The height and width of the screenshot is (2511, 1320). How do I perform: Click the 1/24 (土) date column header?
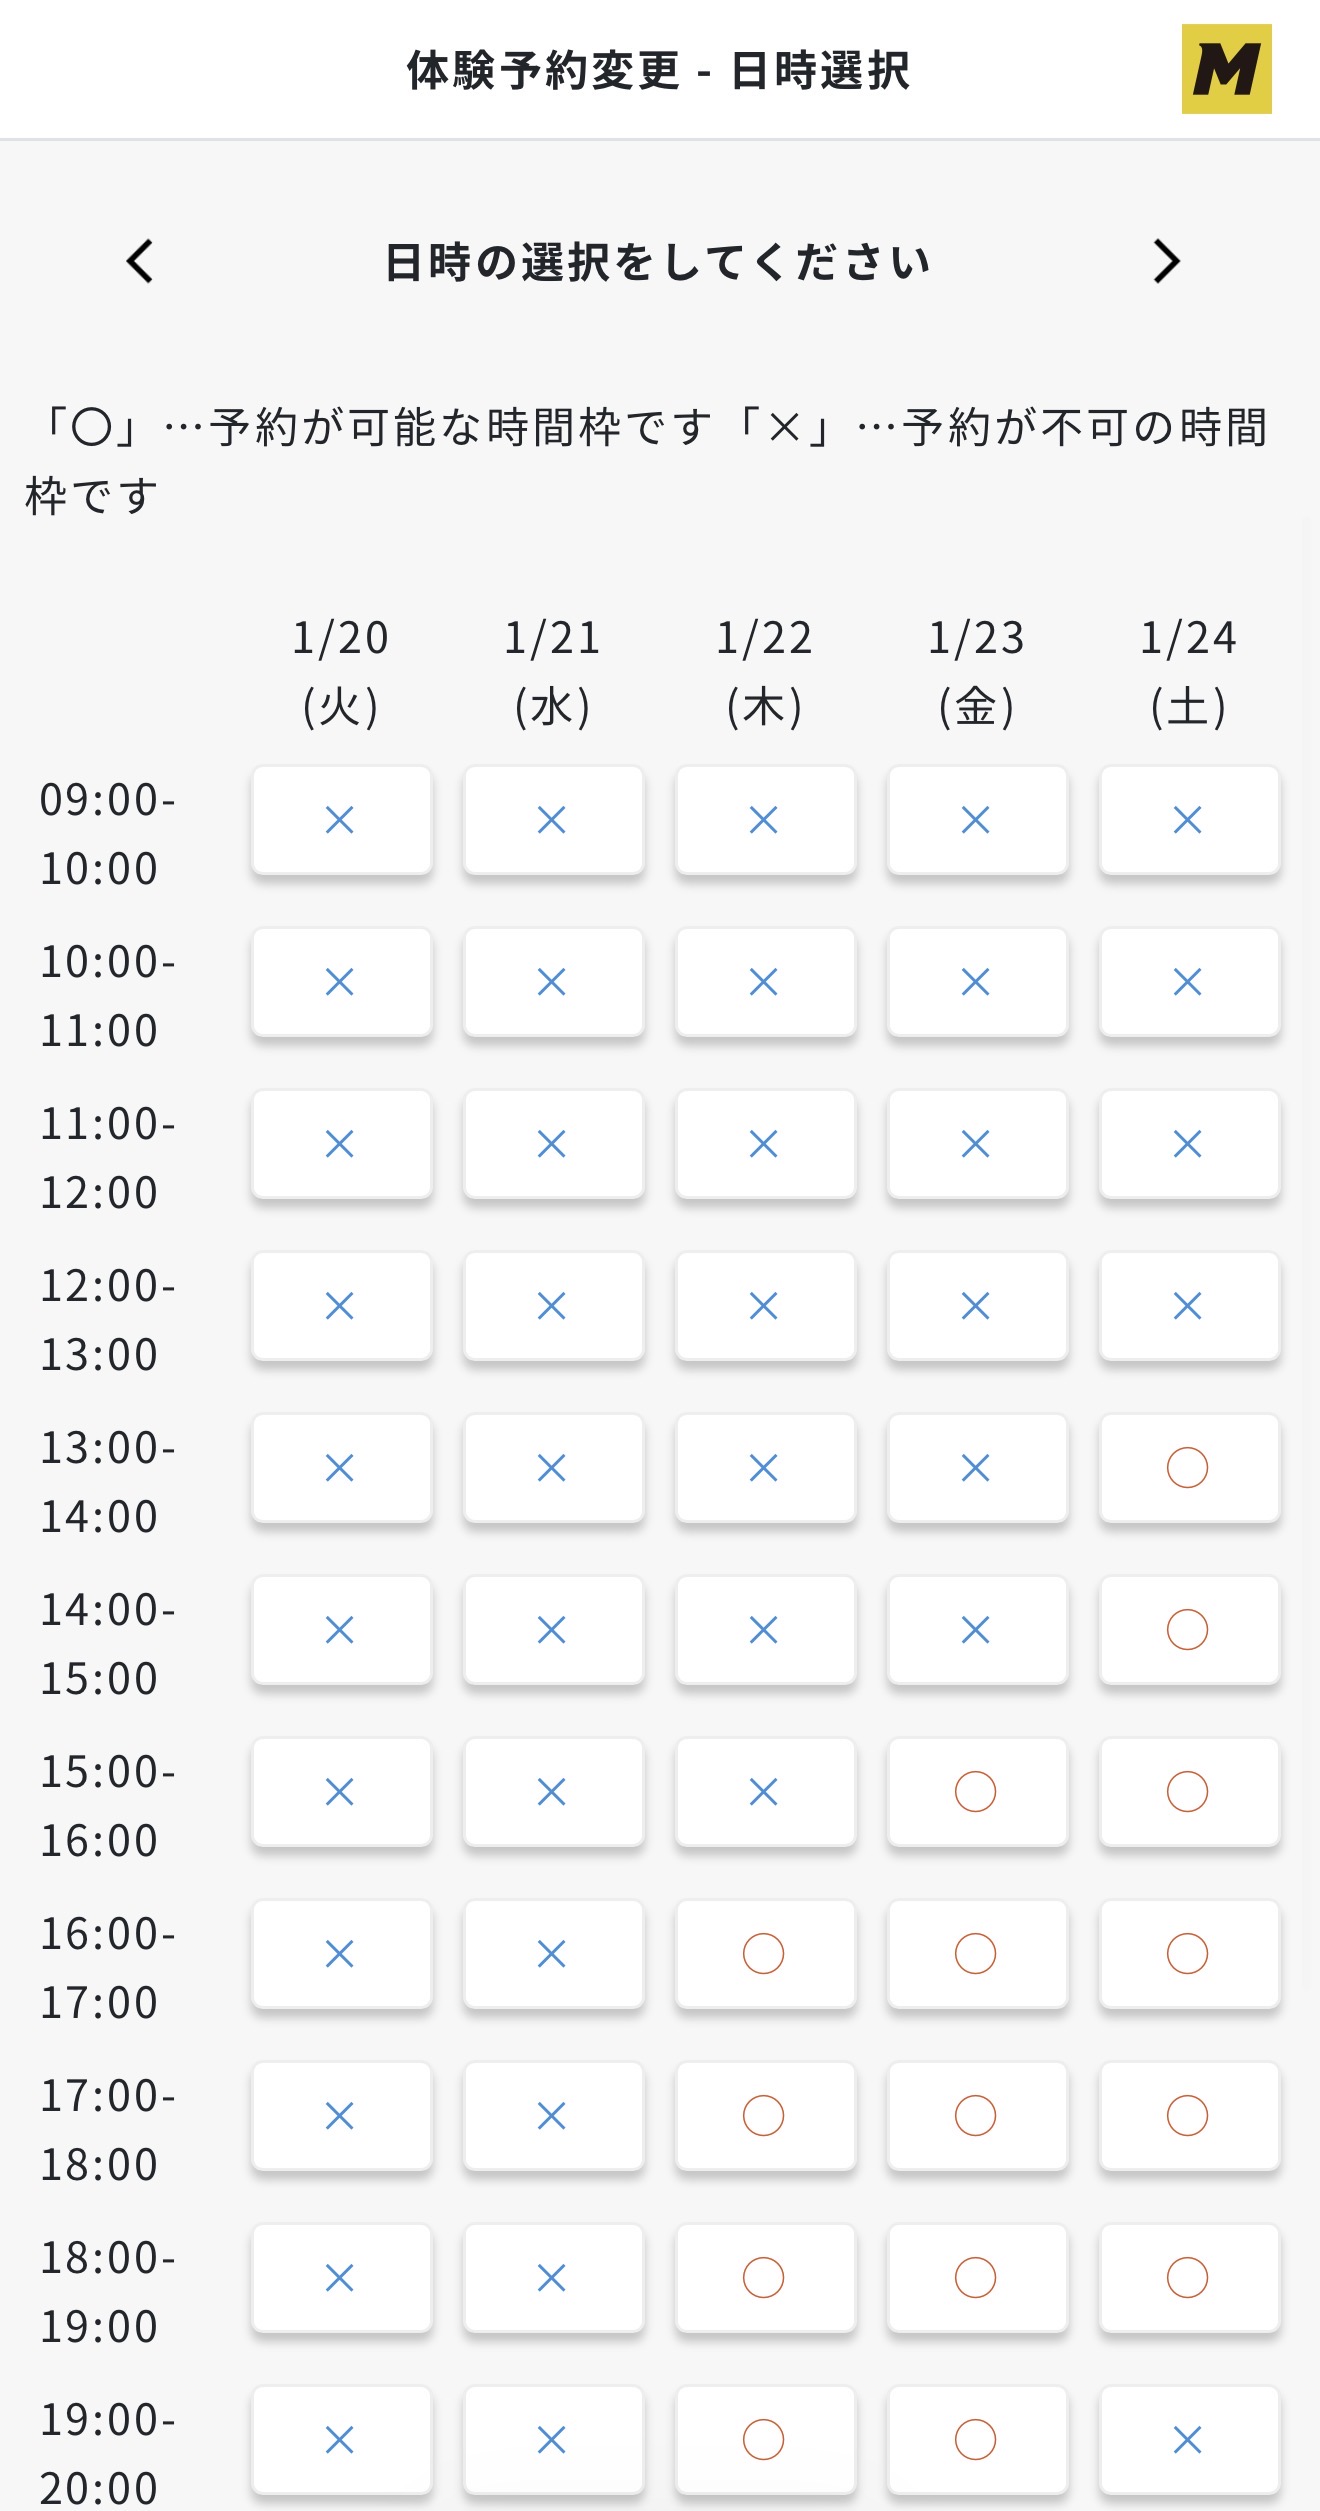(x=1188, y=671)
